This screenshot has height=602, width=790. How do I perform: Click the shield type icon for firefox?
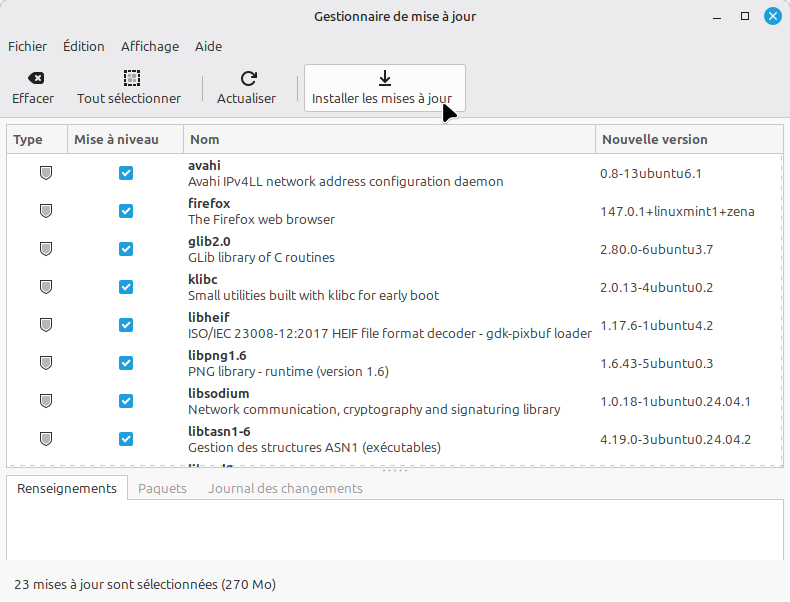[46, 211]
